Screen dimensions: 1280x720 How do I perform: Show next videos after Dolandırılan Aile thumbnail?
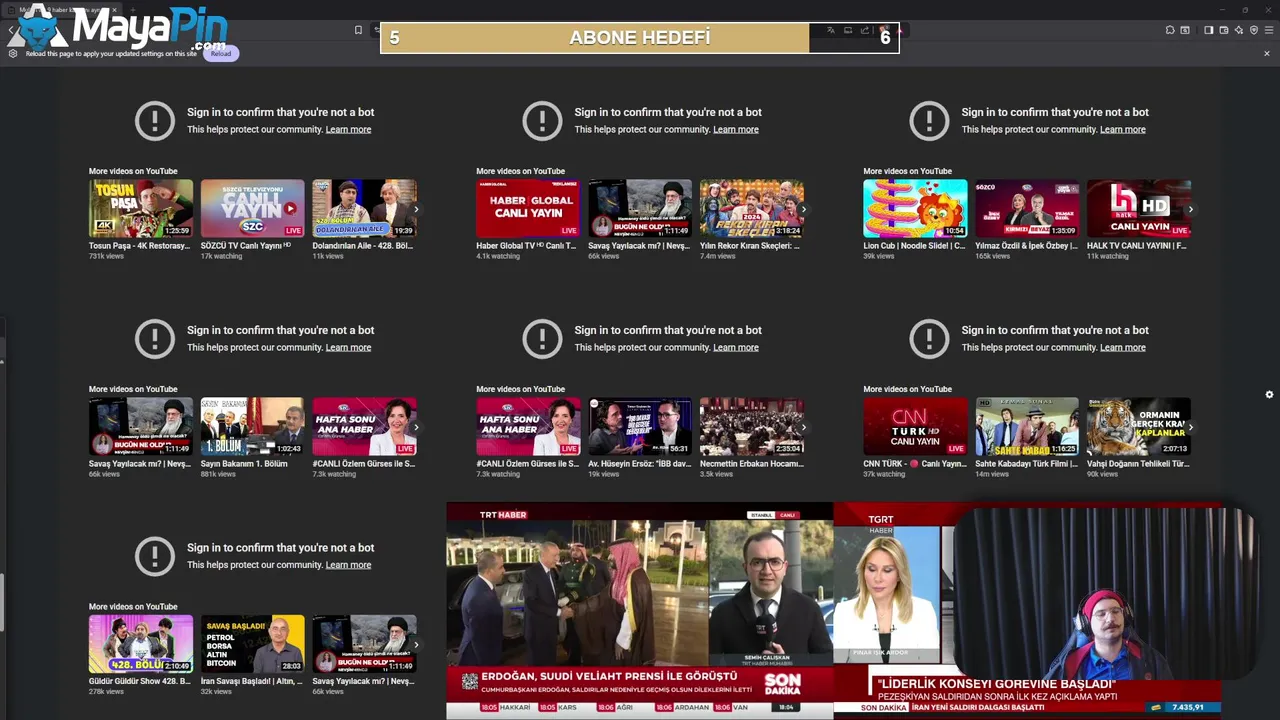click(416, 209)
